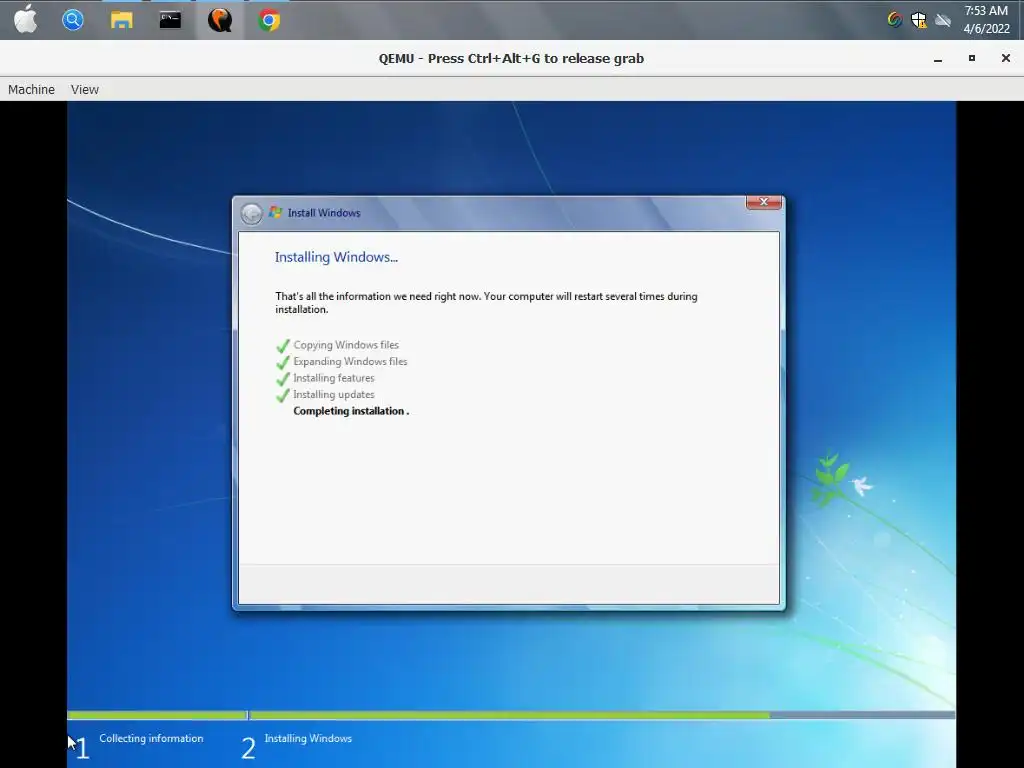The width and height of the screenshot is (1024, 768).
Task: Click 'Expanding Windows files' text
Action: [x=350, y=361]
